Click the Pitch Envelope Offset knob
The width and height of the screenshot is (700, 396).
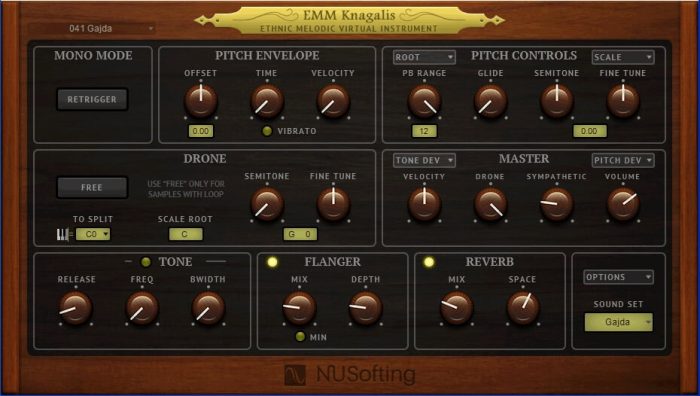[200, 101]
